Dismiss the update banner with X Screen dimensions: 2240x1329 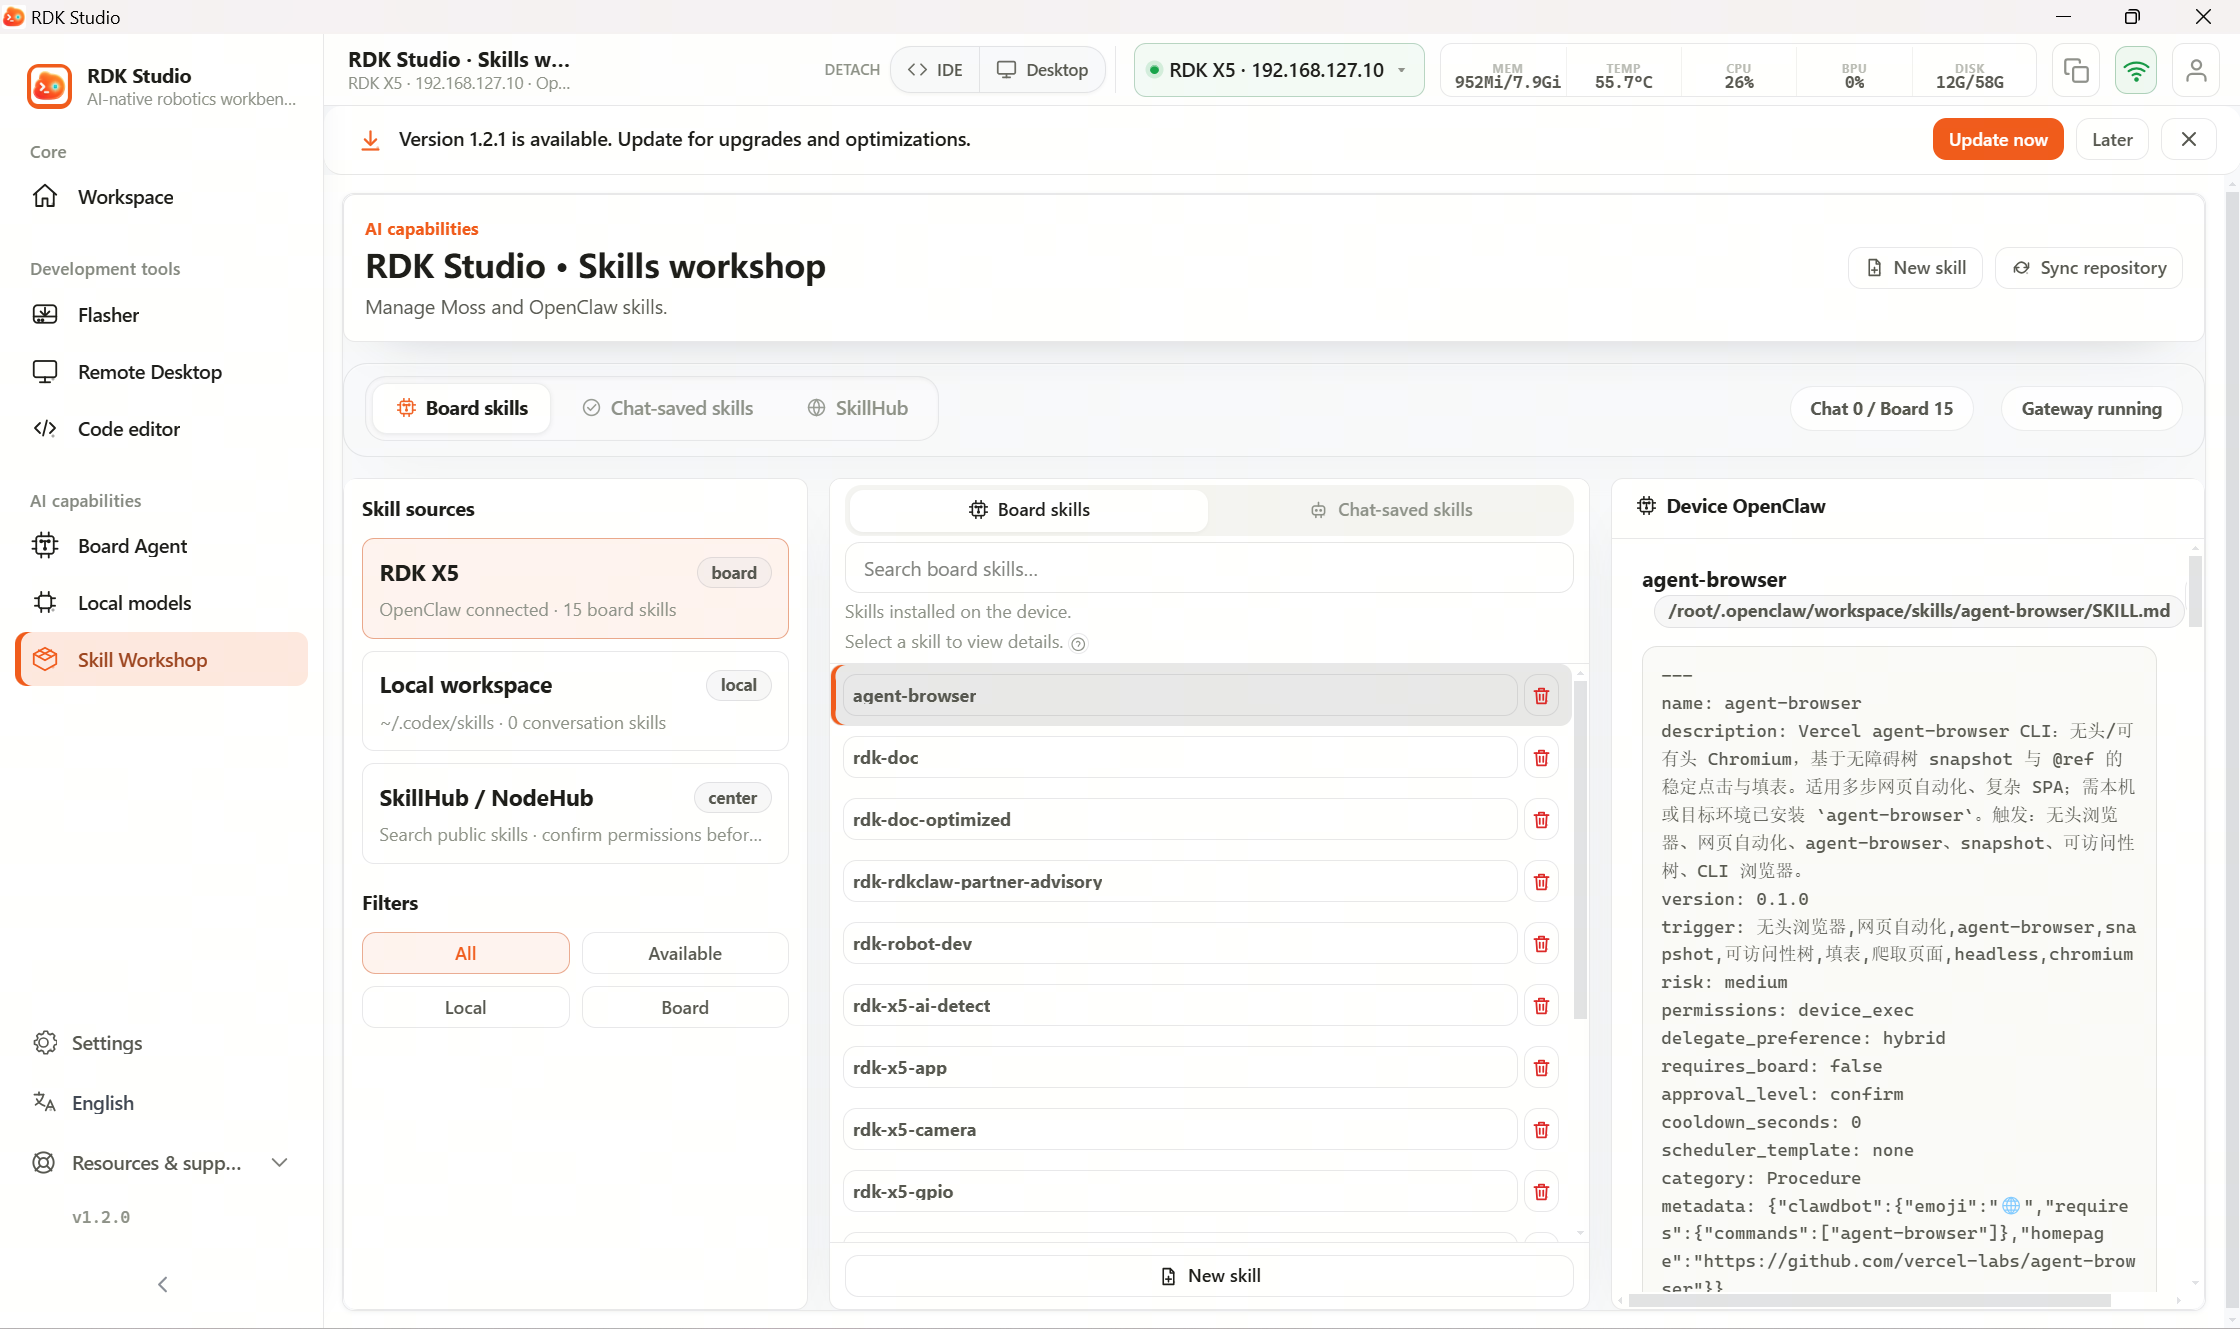(2188, 140)
